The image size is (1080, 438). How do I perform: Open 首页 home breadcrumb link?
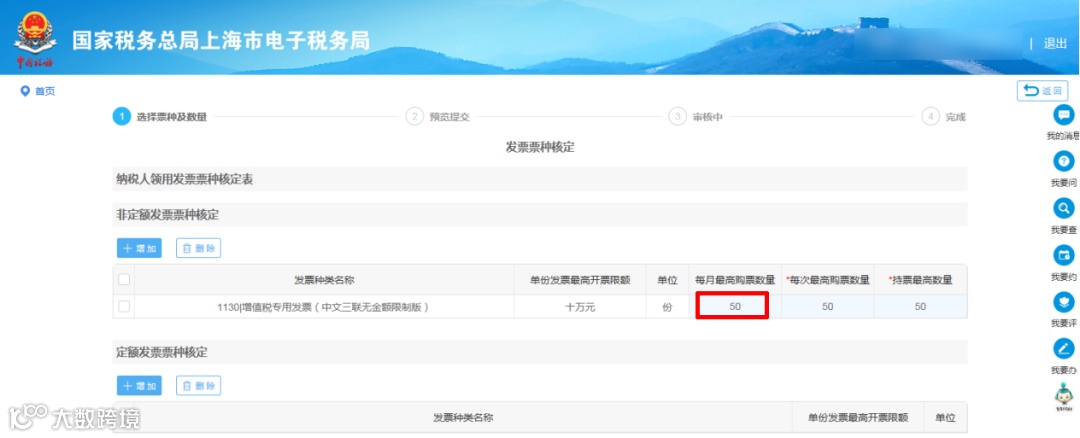click(45, 91)
